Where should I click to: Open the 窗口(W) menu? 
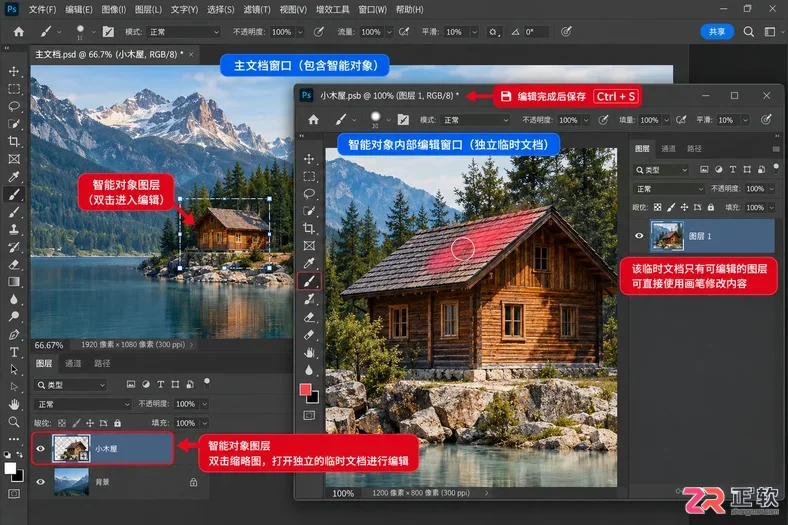tap(373, 10)
